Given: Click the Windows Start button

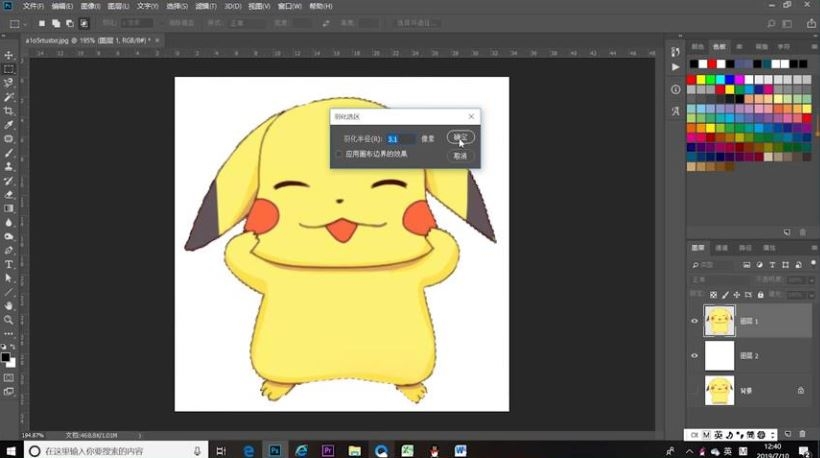Looking at the screenshot, I should pyautogui.click(x=11, y=450).
